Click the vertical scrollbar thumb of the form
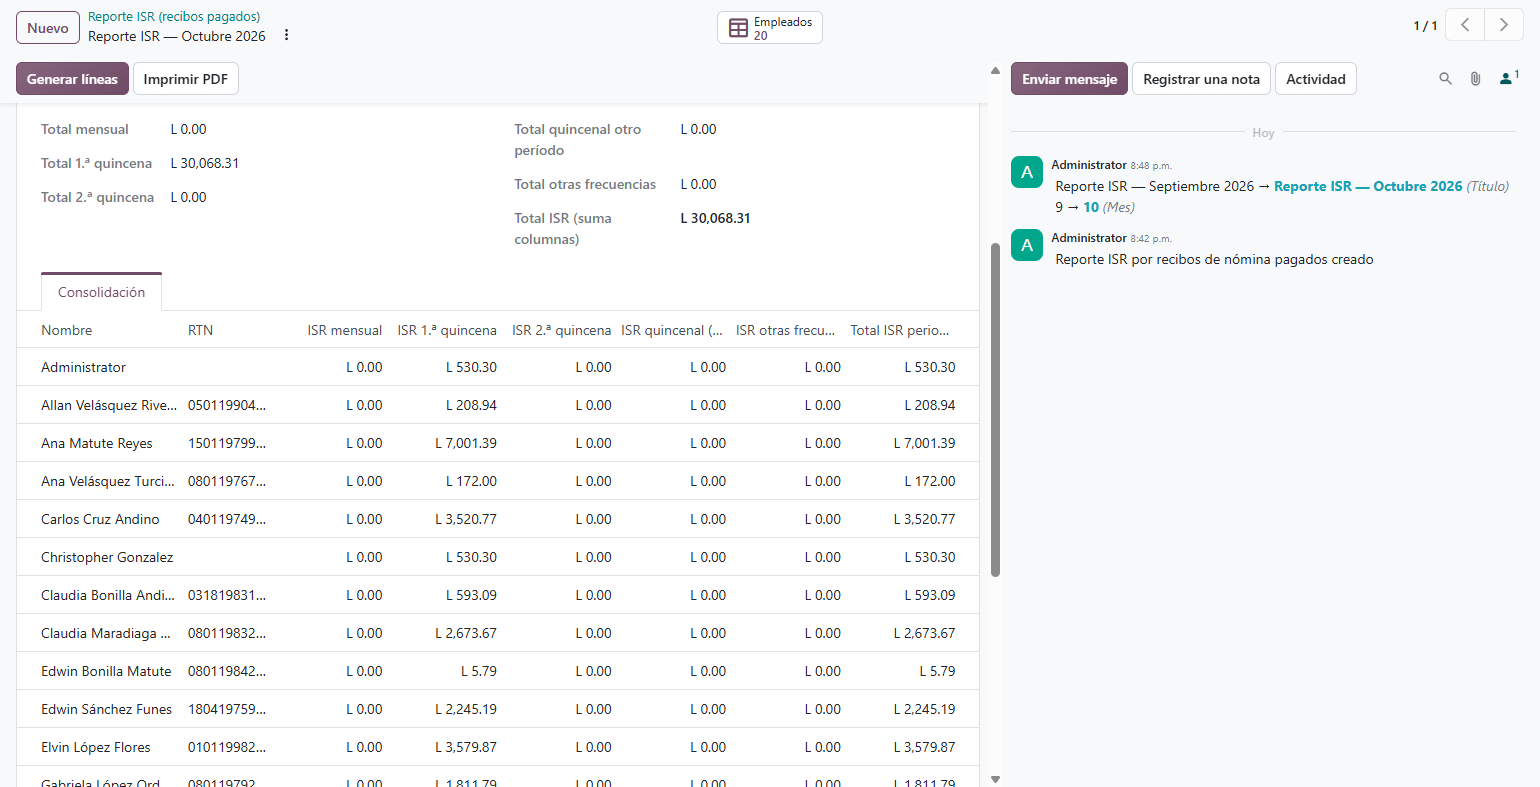 pos(995,410)
